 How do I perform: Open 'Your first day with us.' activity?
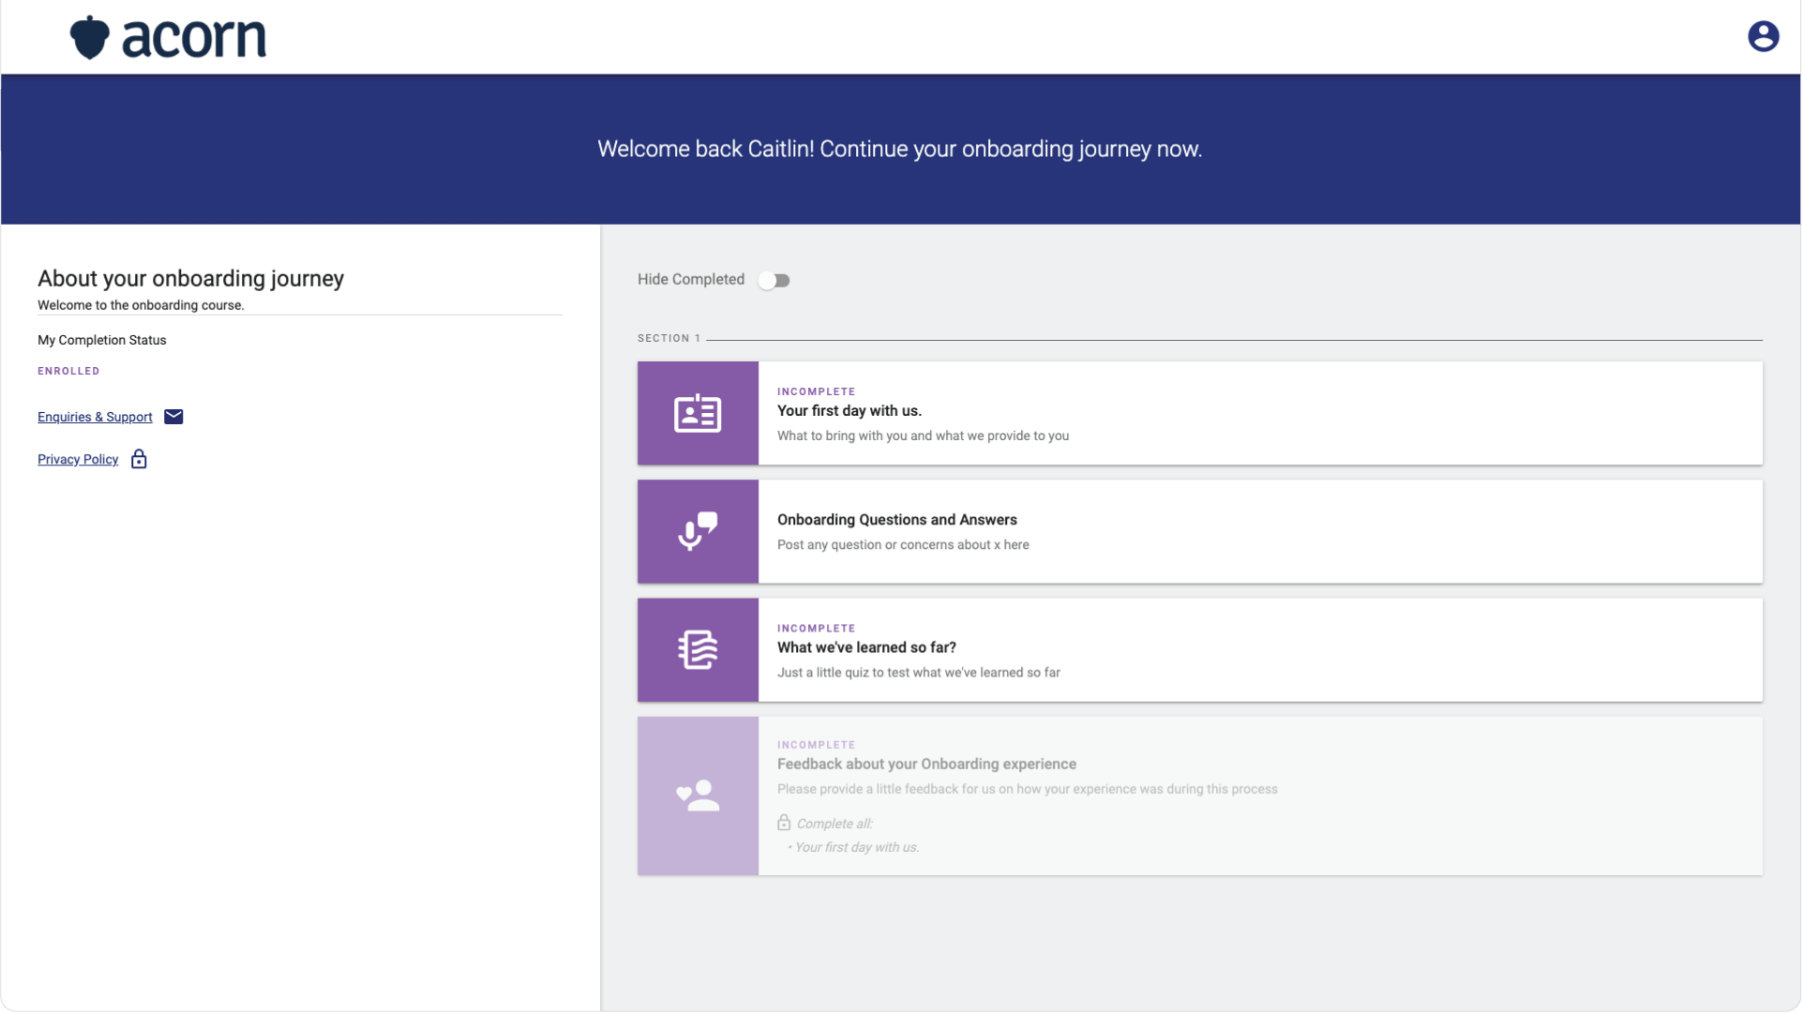(x=849, y=411)
